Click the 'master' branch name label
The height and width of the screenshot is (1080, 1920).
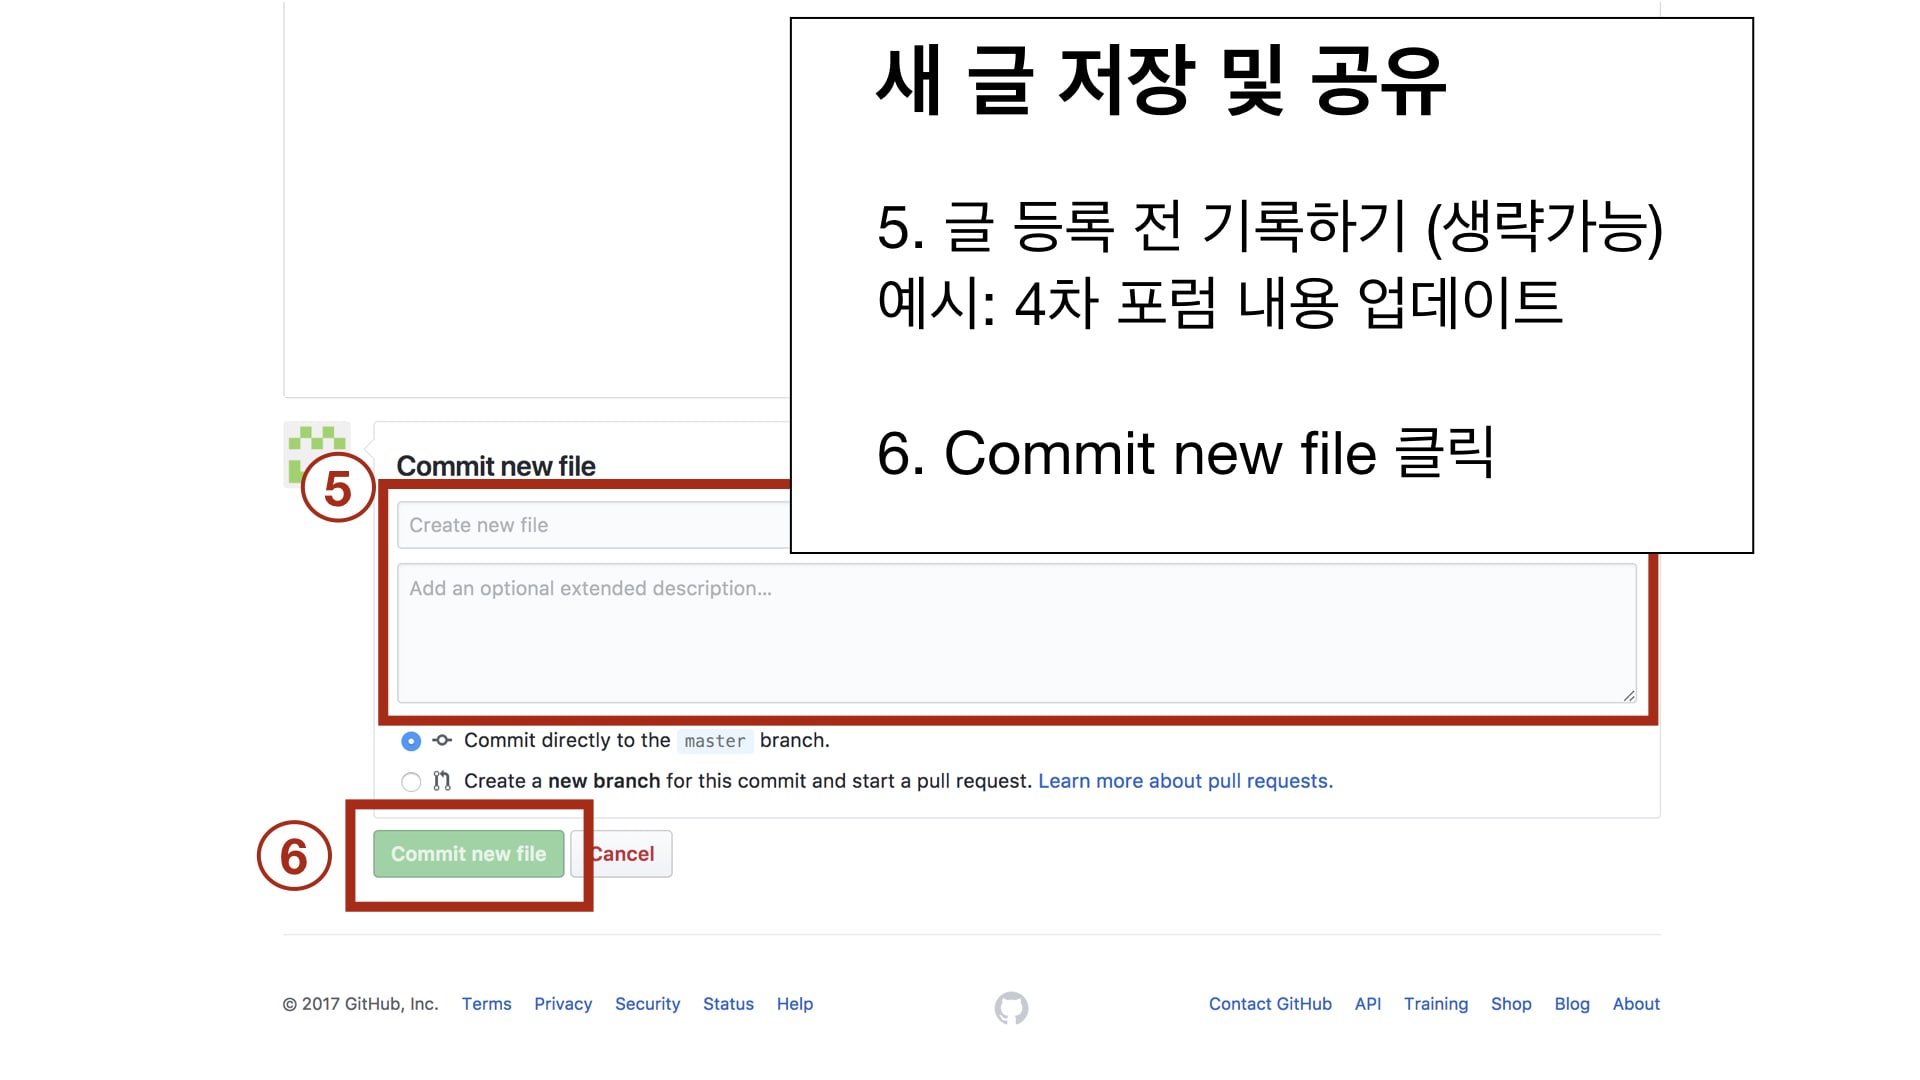[x=715, y=741]
